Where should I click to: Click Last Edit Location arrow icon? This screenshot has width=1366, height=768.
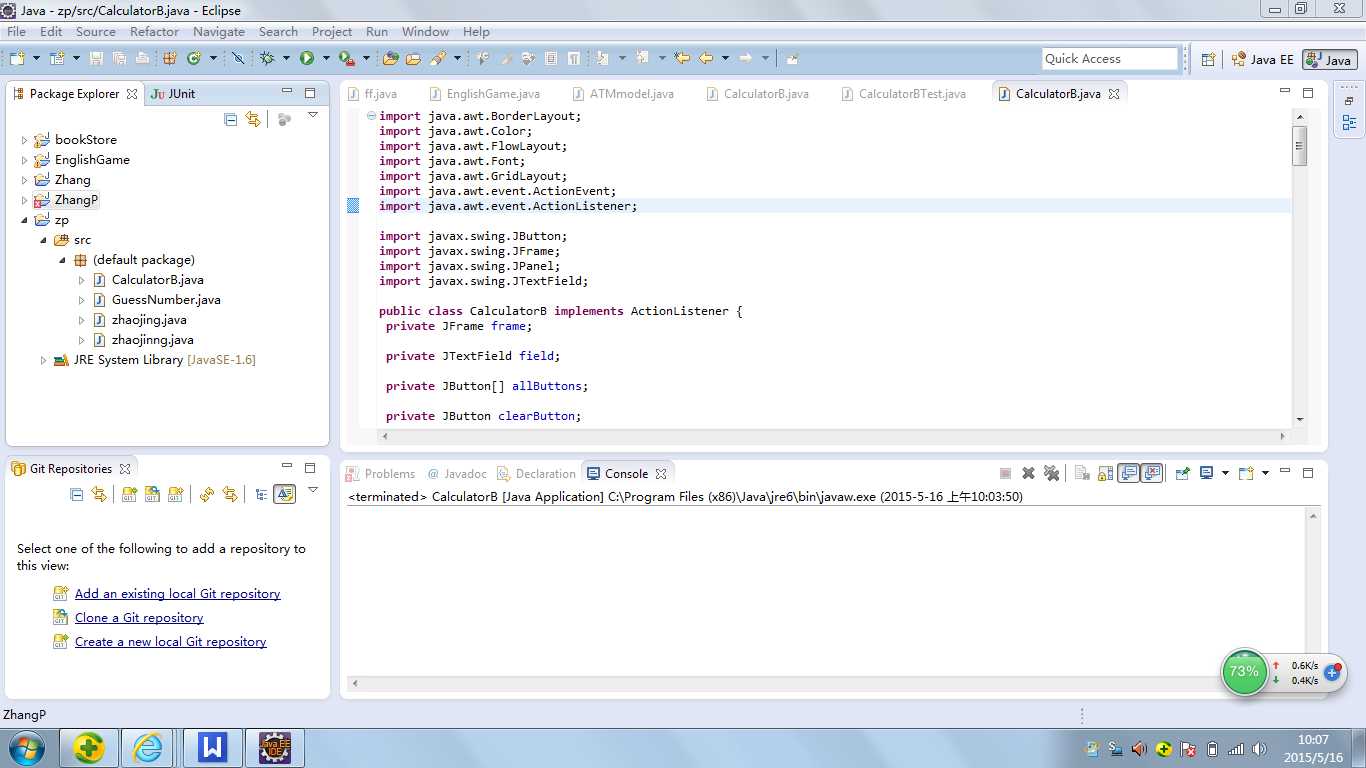pos(682,59)
